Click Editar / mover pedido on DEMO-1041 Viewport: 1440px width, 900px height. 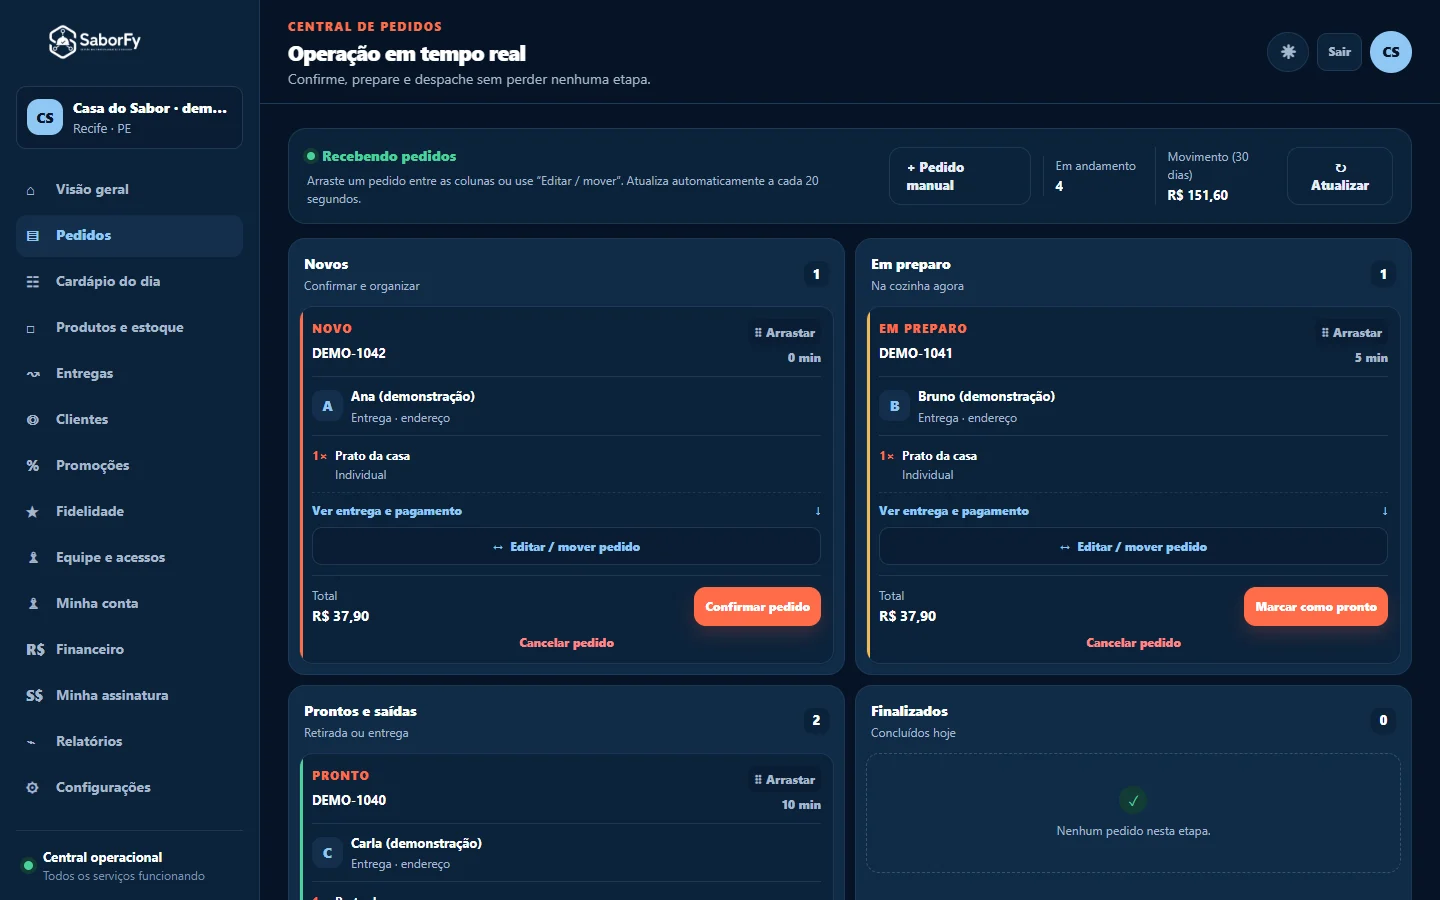coord(1133,547)
